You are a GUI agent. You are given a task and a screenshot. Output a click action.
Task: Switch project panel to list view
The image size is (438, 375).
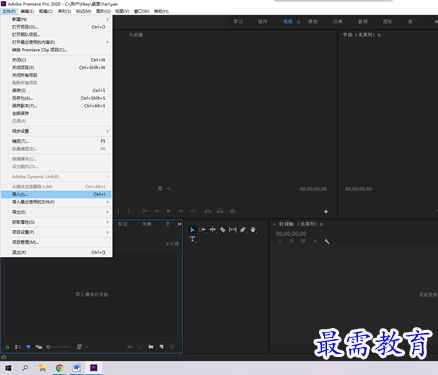click(x=18, y=347)
